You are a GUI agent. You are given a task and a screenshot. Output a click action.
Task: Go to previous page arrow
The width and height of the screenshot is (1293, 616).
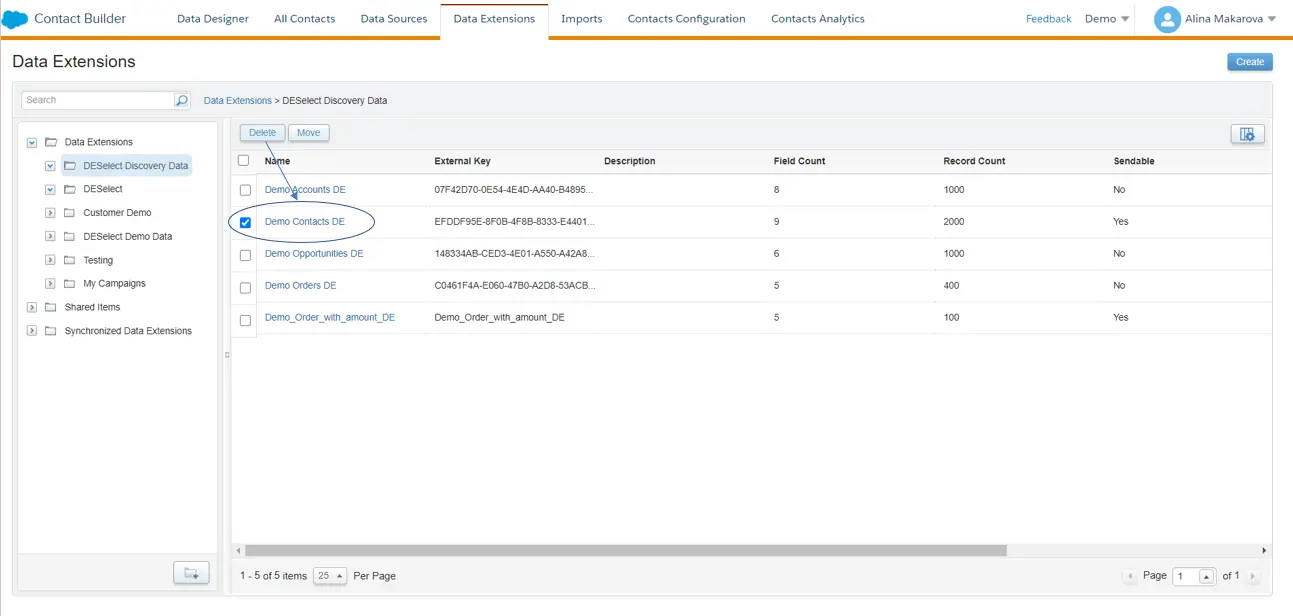[1130, 576]
